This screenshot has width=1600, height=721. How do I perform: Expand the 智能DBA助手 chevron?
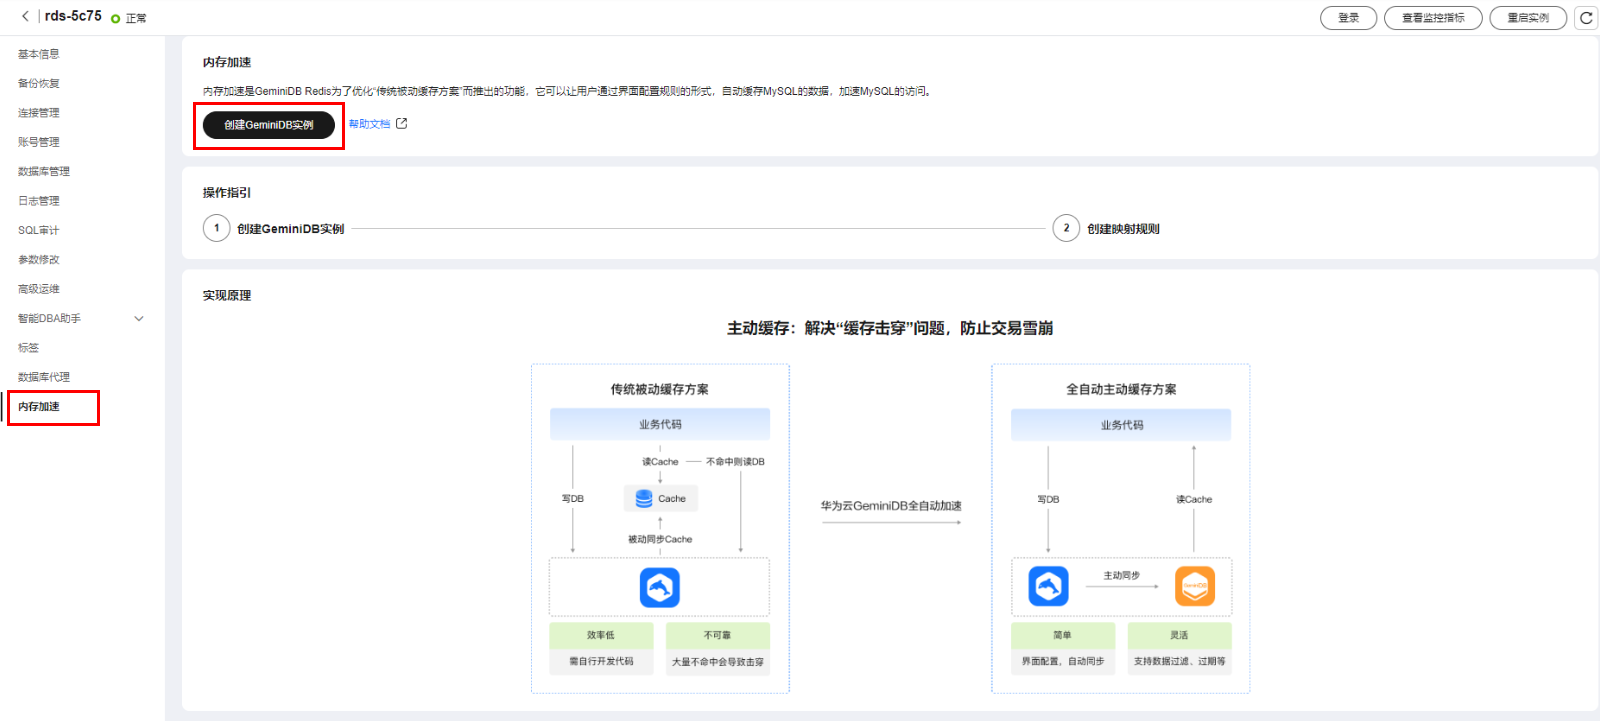click(139, 319)
